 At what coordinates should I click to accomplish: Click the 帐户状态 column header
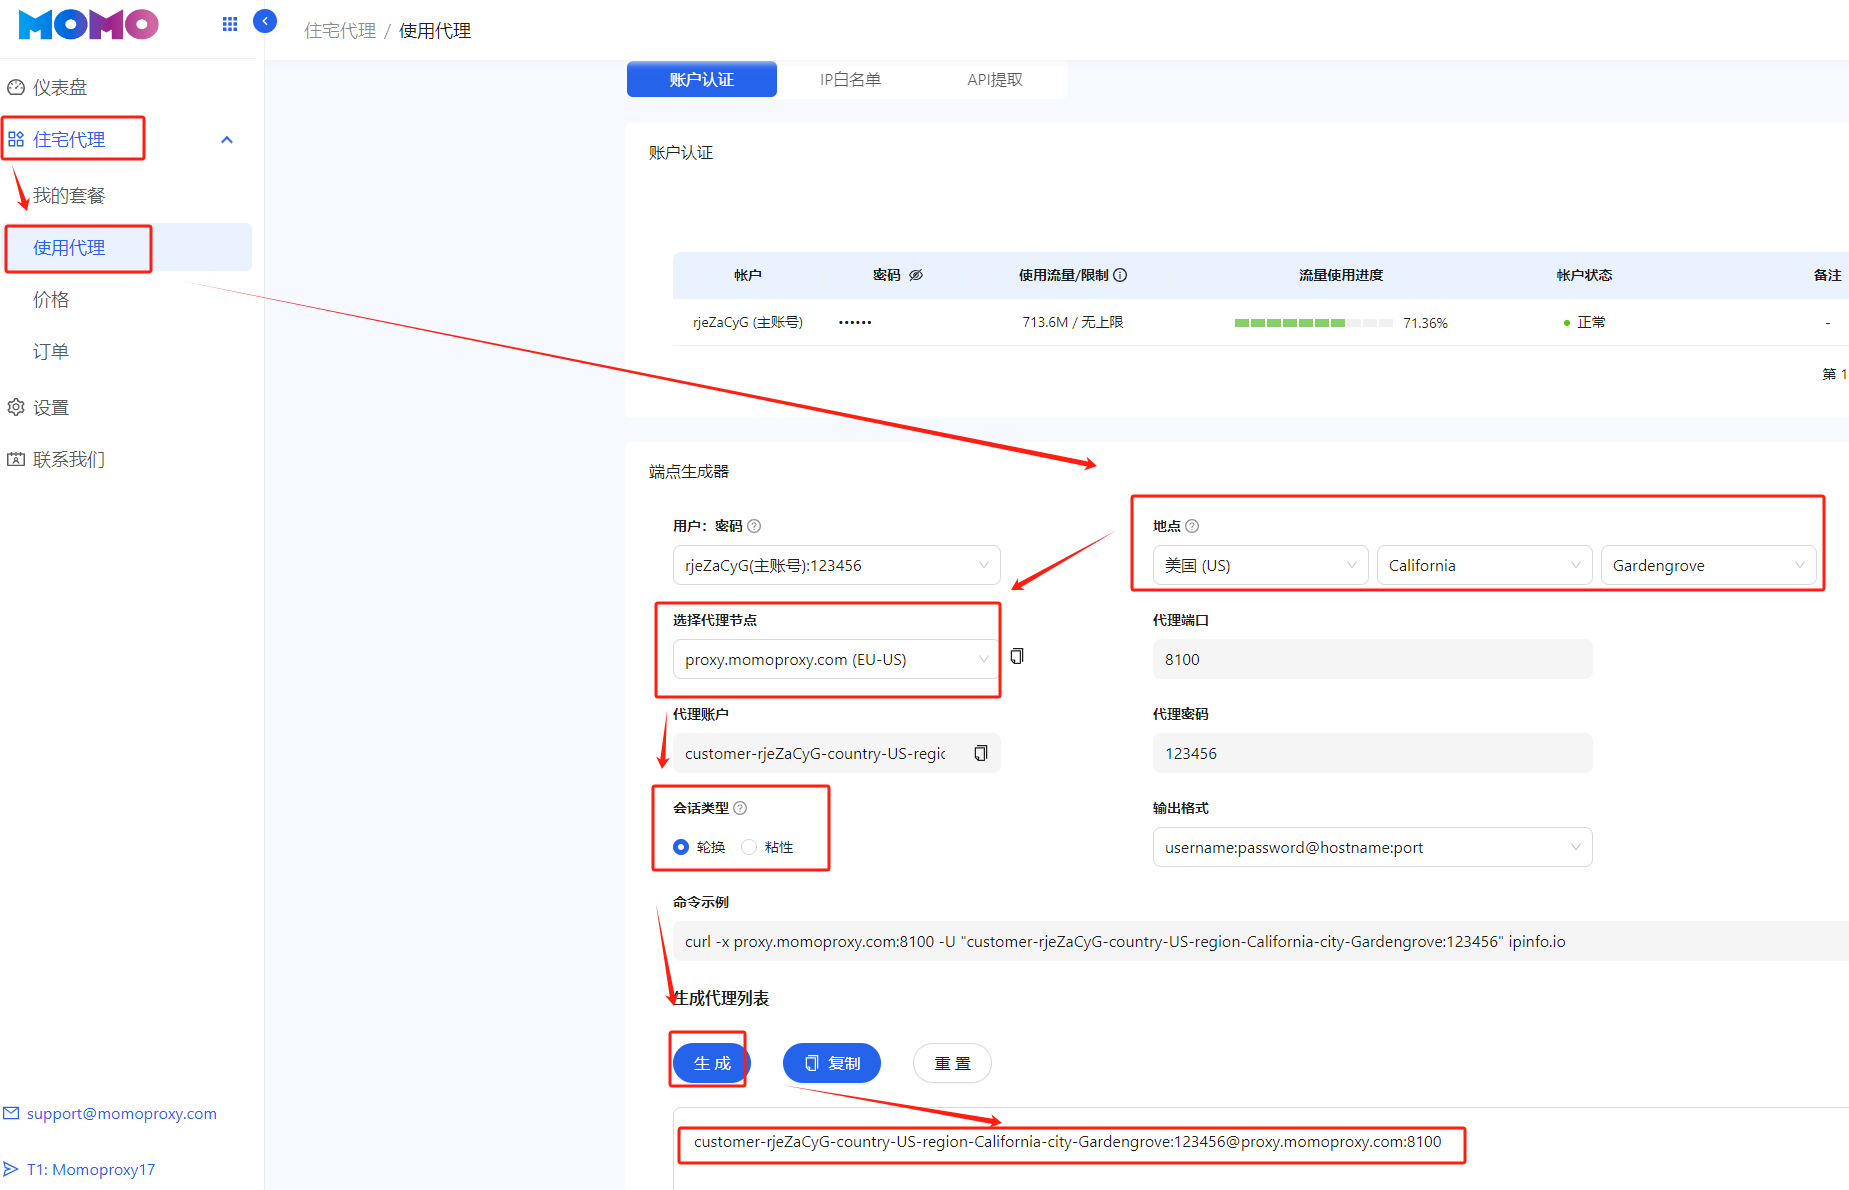[x=1584, y=275]
